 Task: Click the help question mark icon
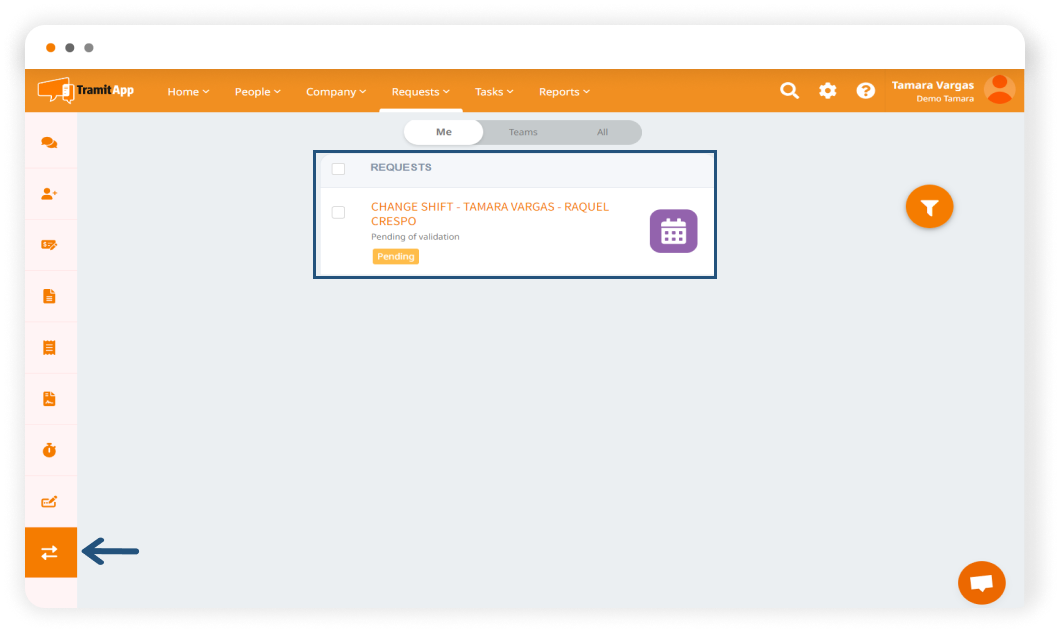[865, 91]
